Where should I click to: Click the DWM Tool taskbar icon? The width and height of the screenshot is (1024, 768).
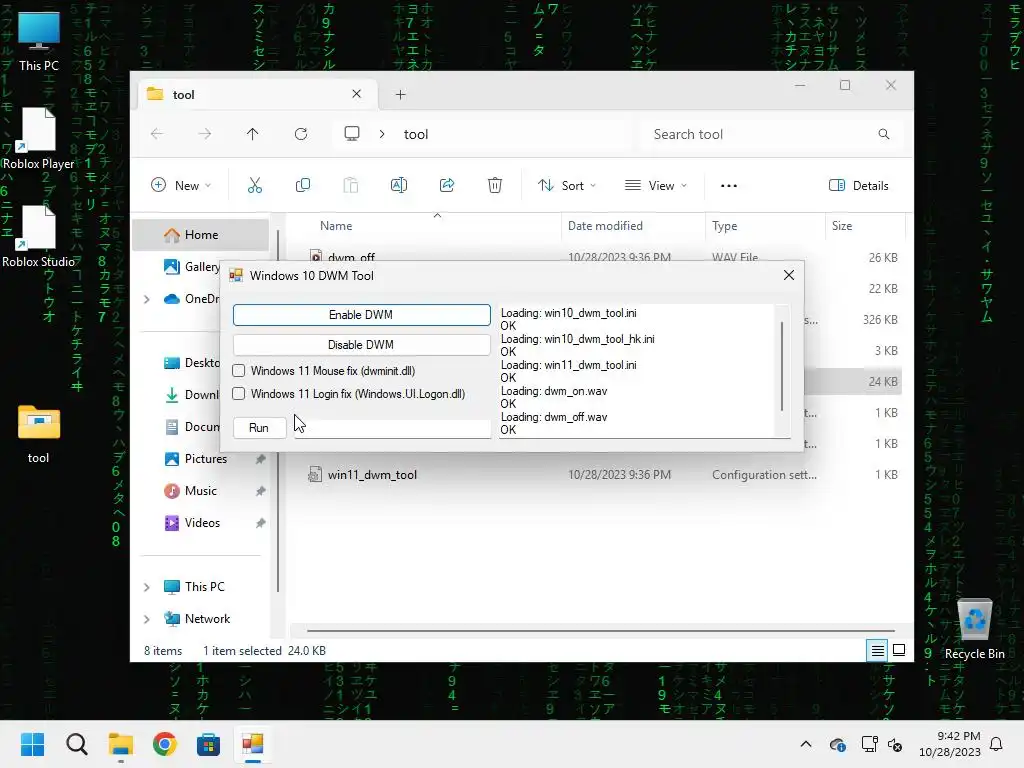pos(252,744)
